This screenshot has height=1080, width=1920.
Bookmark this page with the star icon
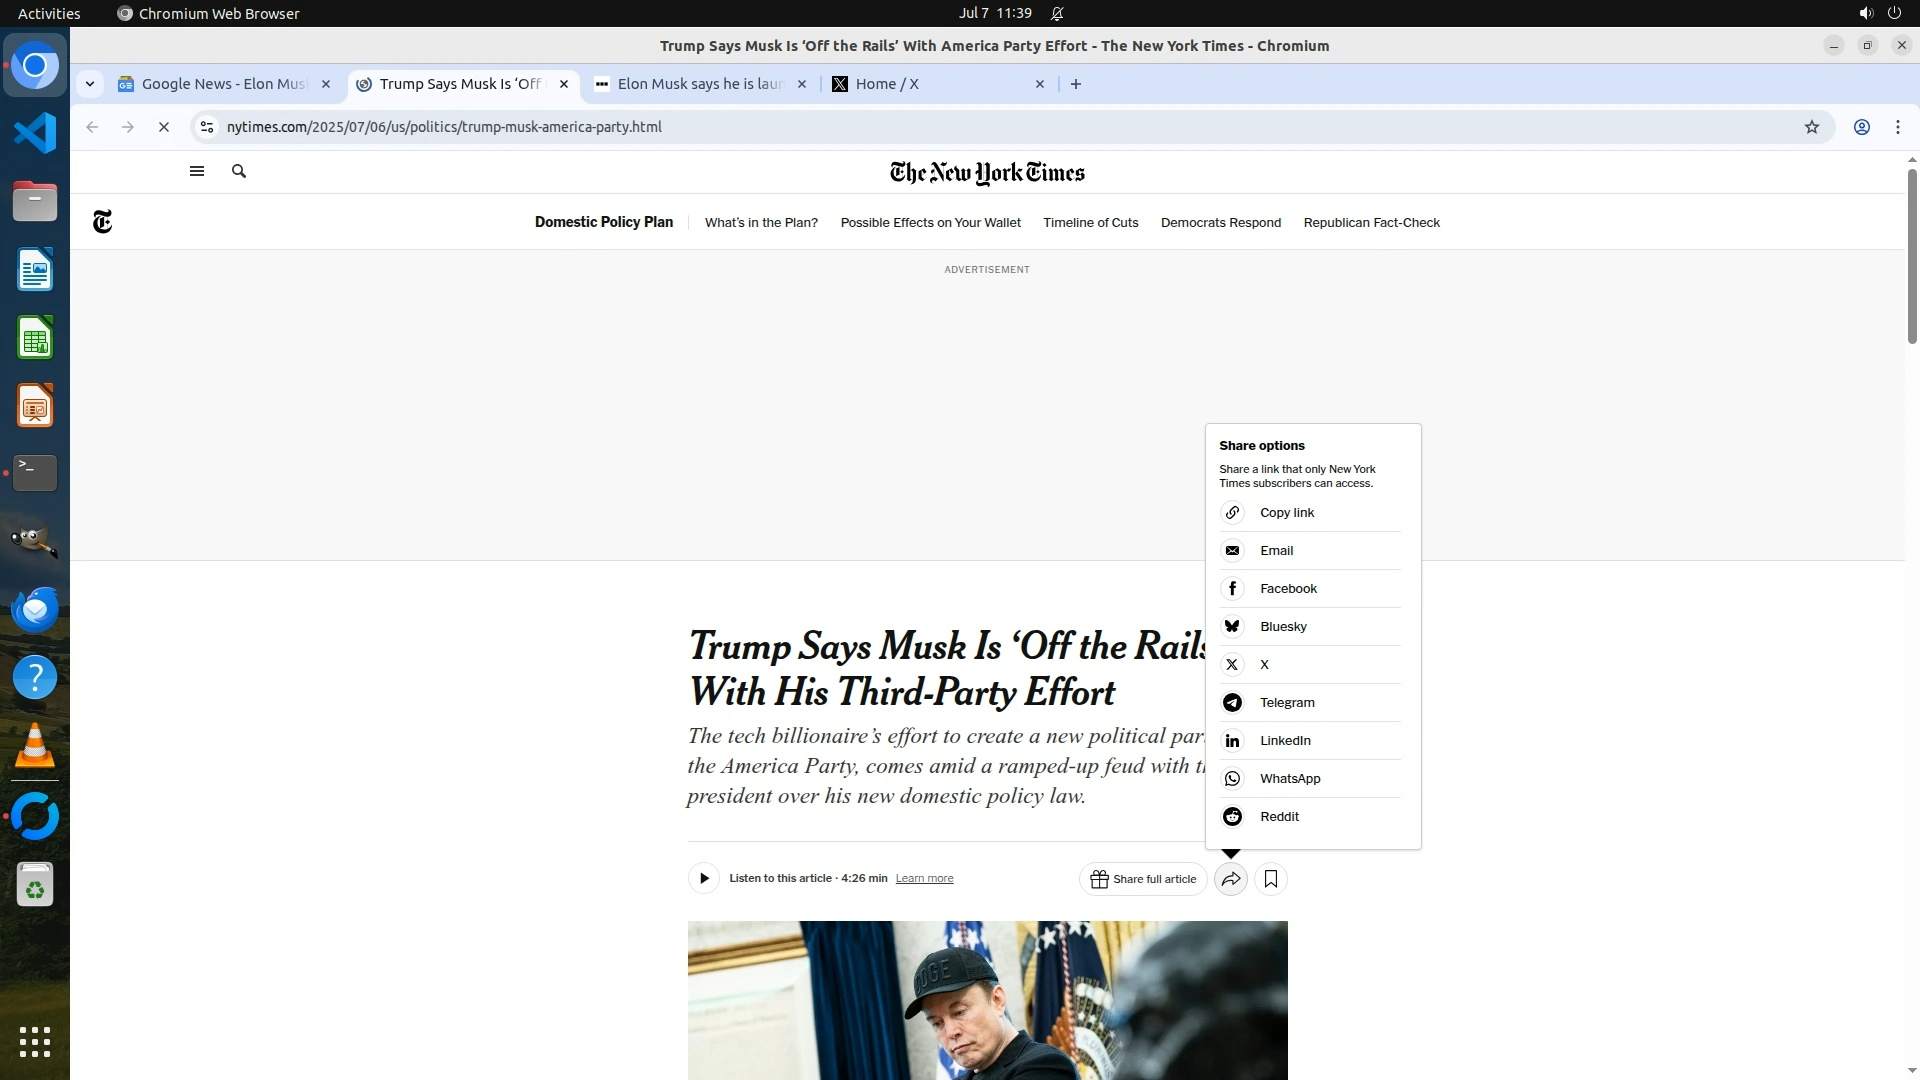point(1811,127)
